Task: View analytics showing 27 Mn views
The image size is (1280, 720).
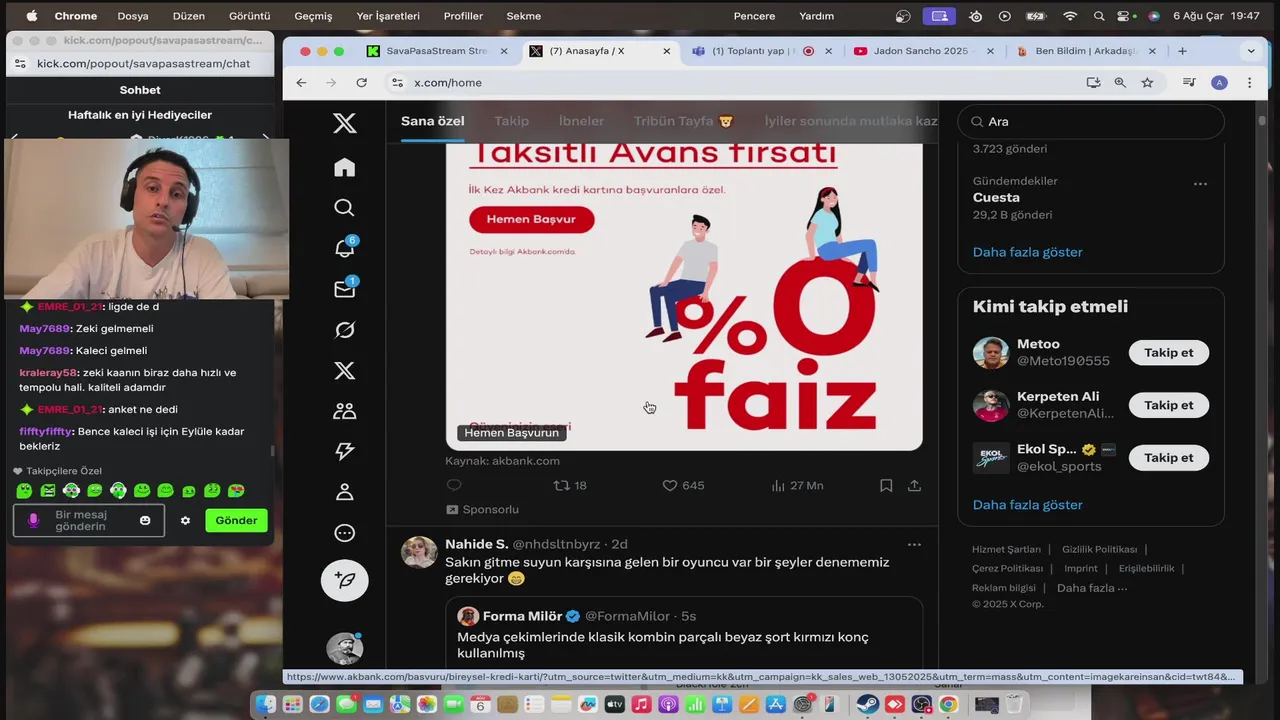Action: point(797,485)
